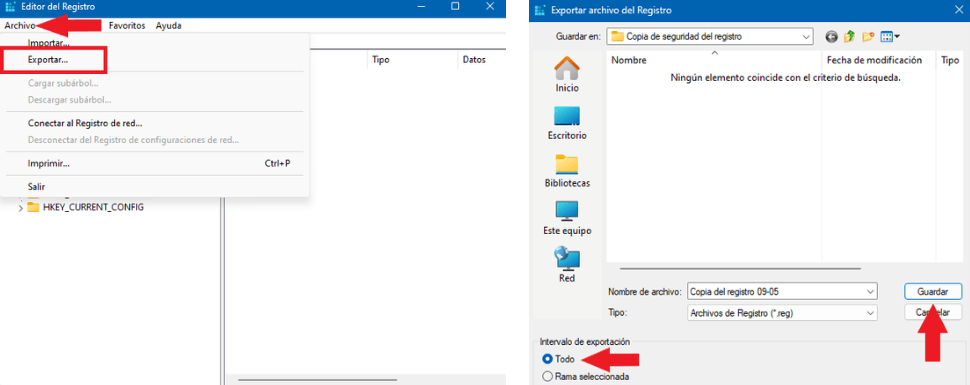Select HKEY_CURRENT_CONFIG folder in tree

(x=93, y=207)
